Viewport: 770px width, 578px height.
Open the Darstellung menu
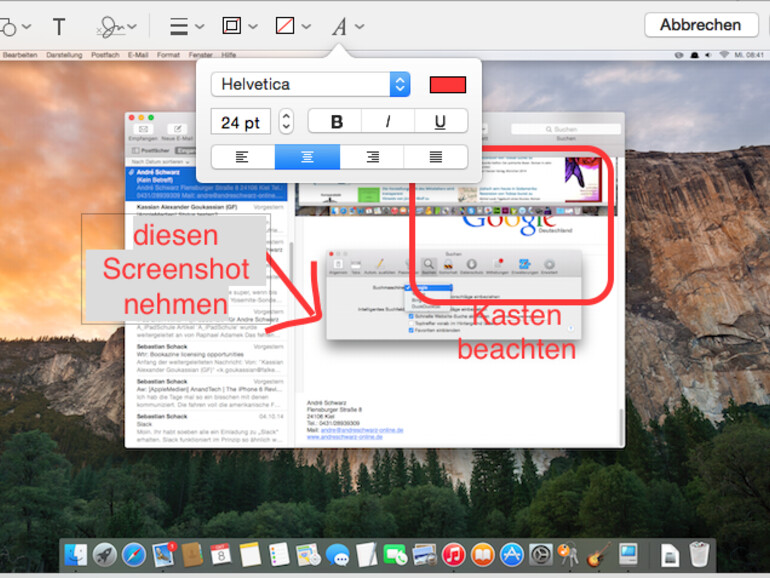64,55
